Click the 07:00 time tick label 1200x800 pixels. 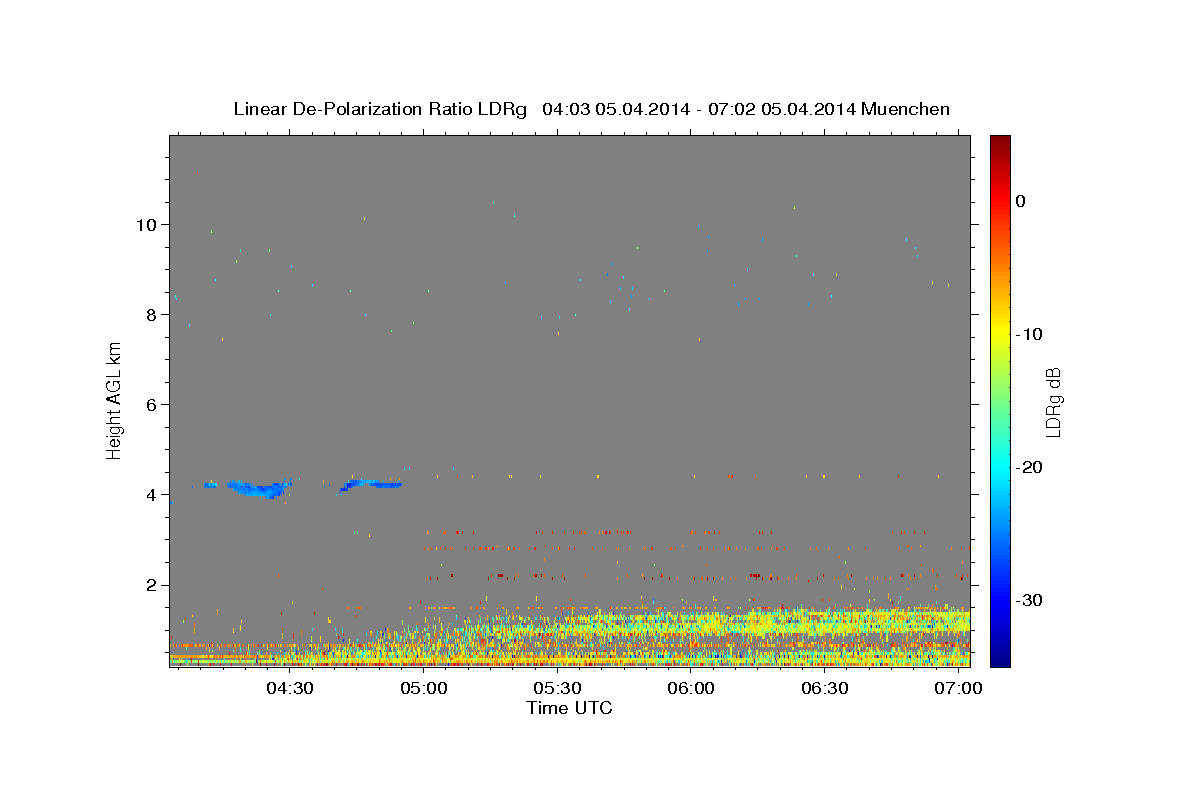click(x=959, y=688)
